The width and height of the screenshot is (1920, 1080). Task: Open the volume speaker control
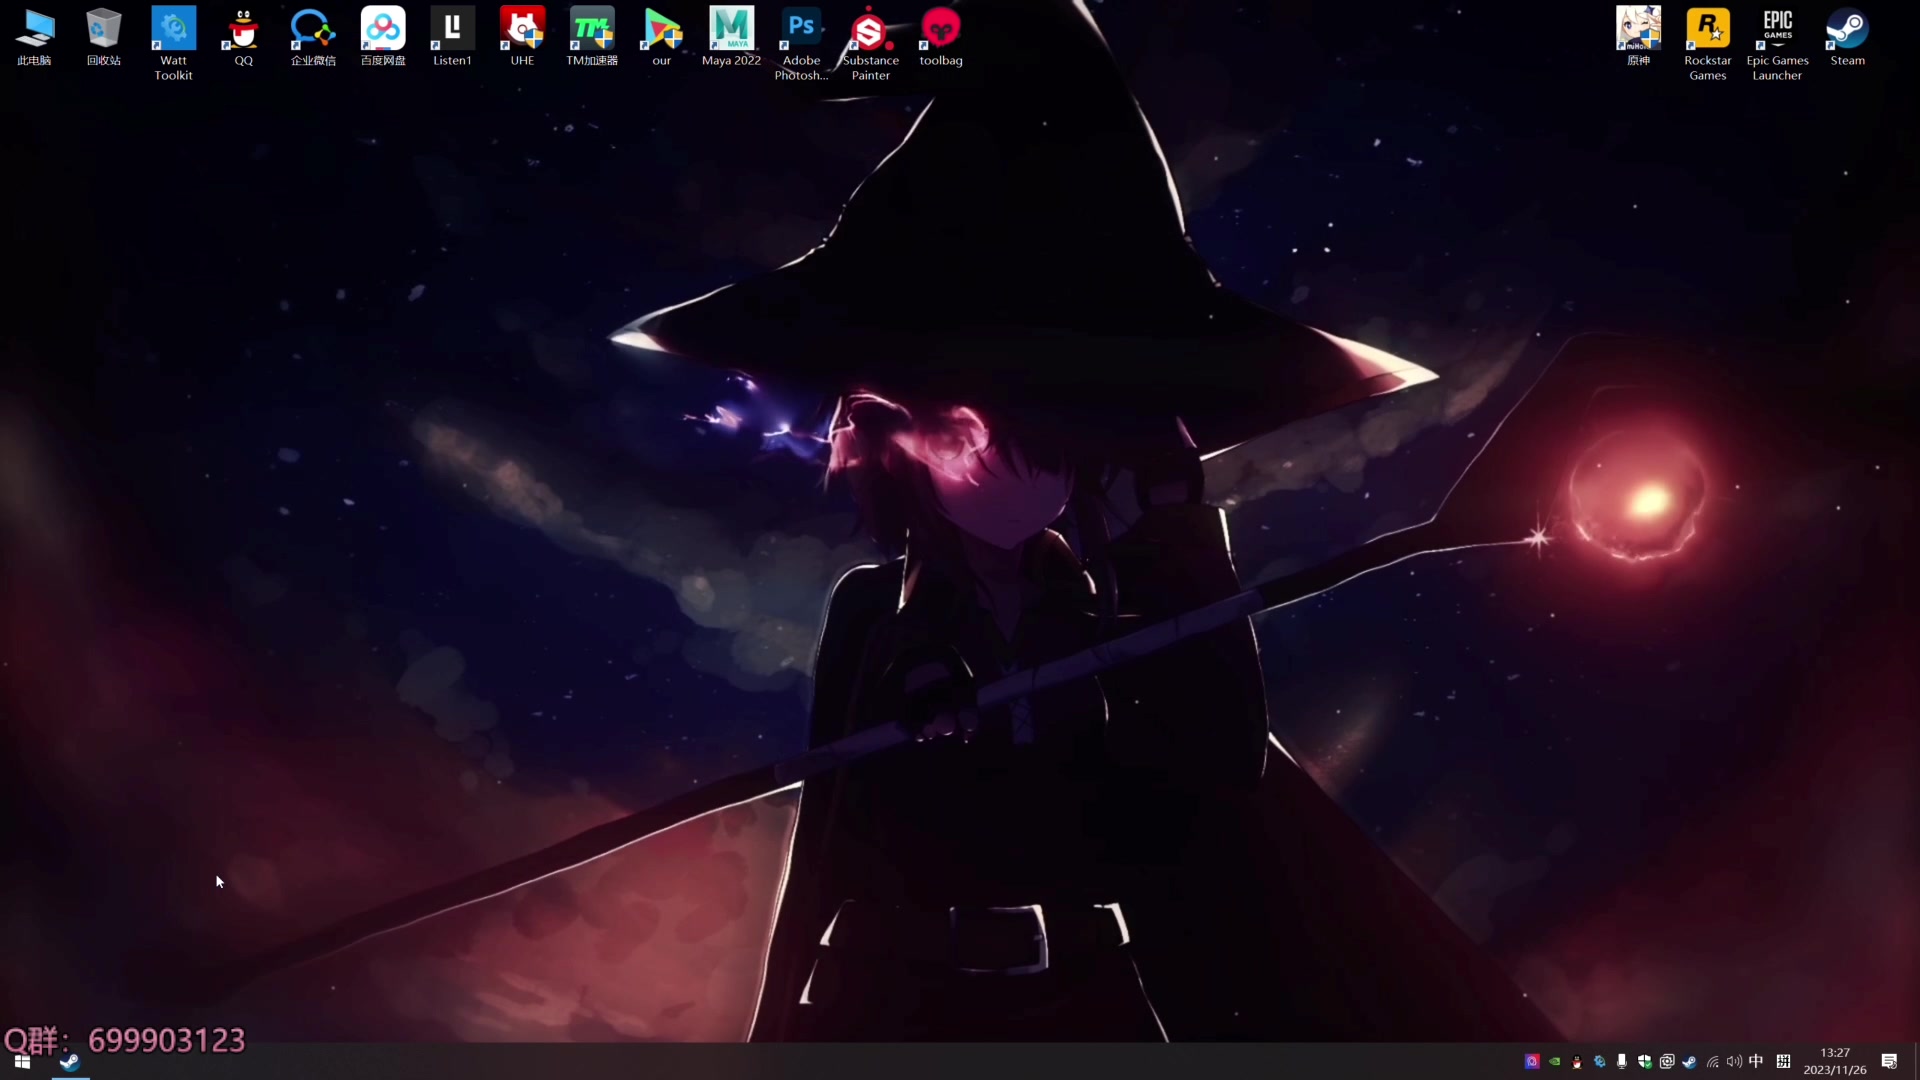(1734, 1062)
